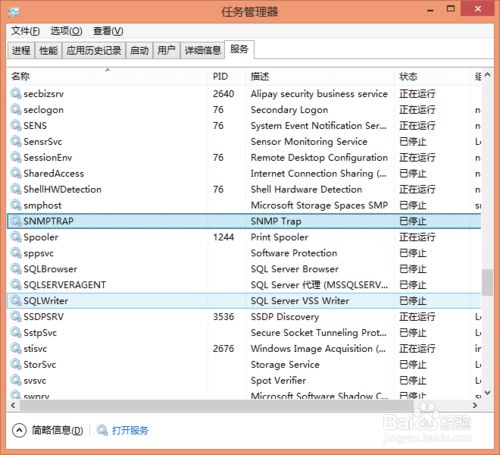The height and width of the screenshot is (455, 500).
Task: Click the svsvc gear icon
Action: tap(15, 380)
